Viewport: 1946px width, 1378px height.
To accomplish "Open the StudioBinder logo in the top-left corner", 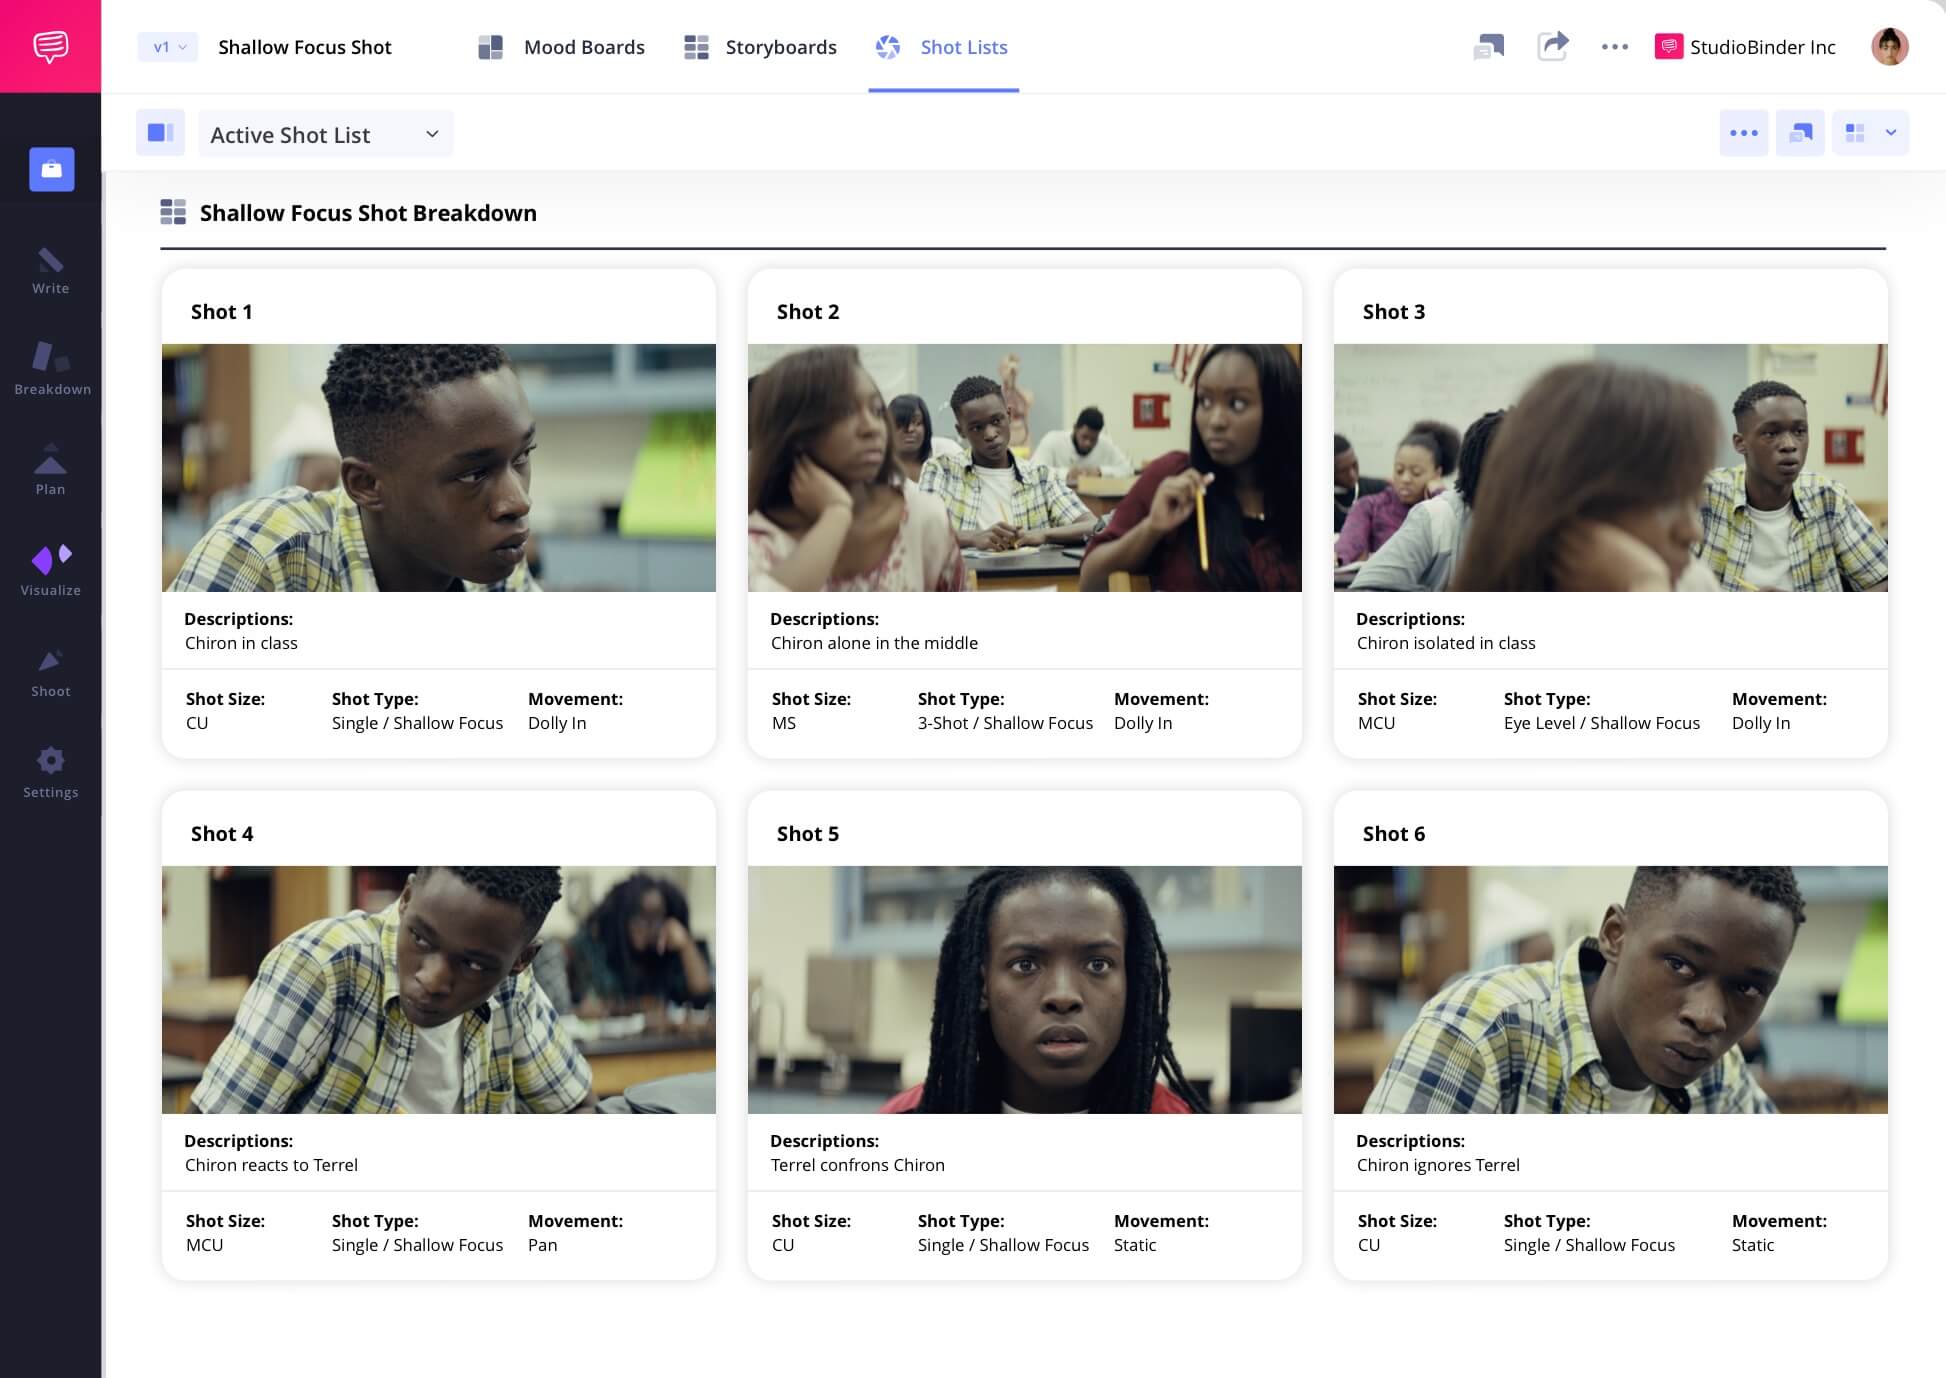I will 50,45.
